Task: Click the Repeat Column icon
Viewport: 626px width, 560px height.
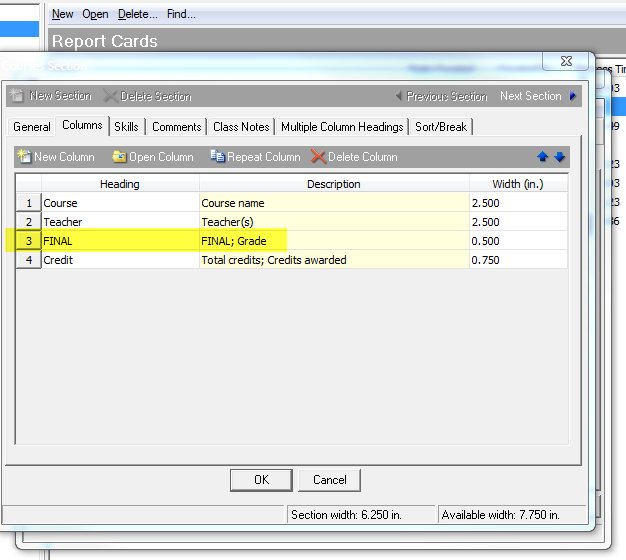Action: 218,156
